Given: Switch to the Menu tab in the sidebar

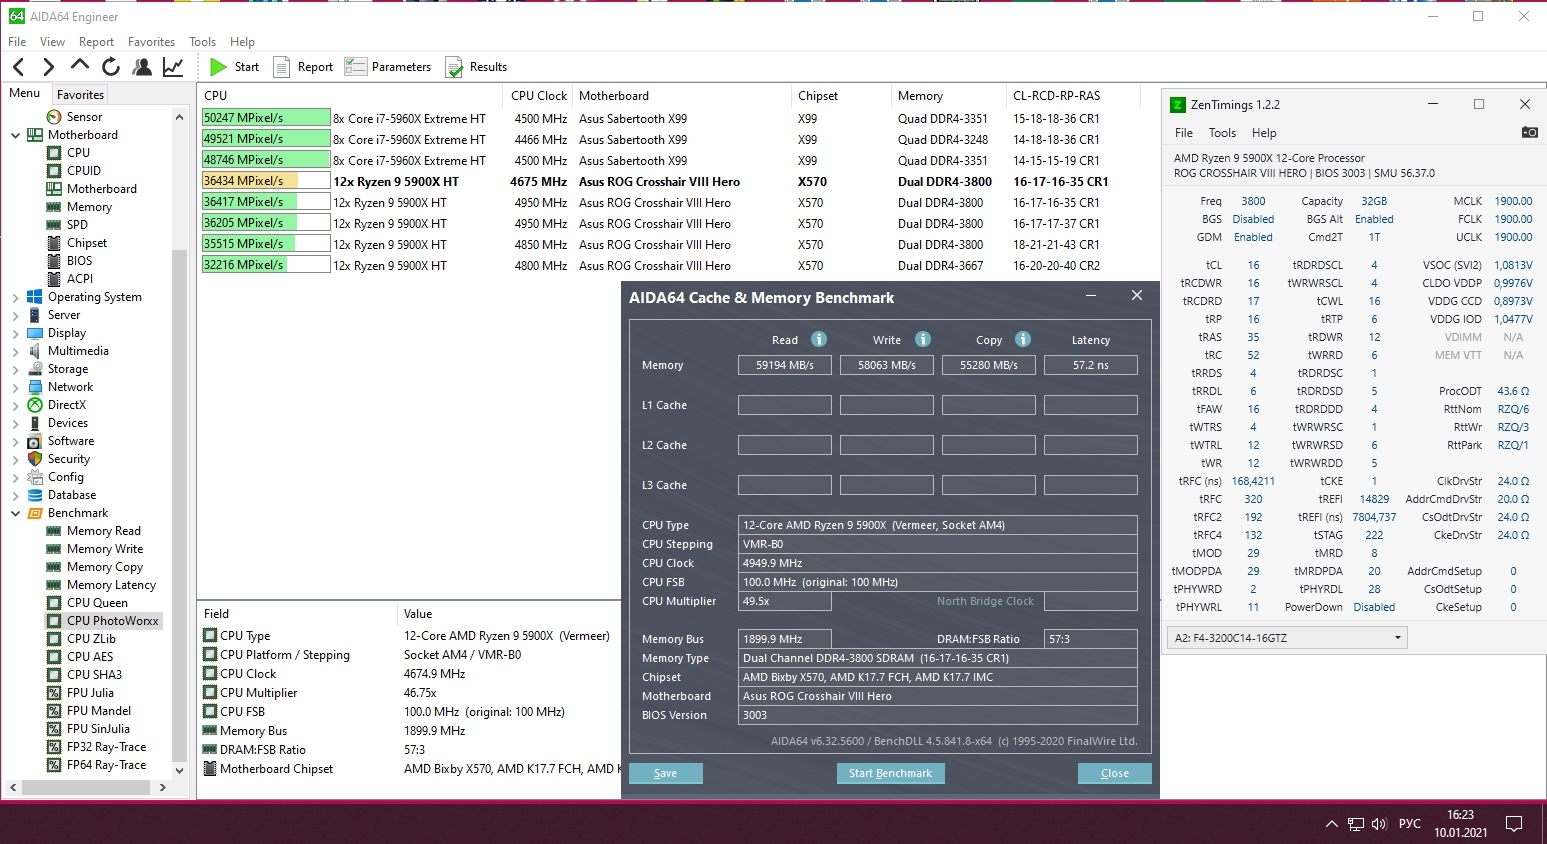Looking at the screenshot, I should 25,94.
